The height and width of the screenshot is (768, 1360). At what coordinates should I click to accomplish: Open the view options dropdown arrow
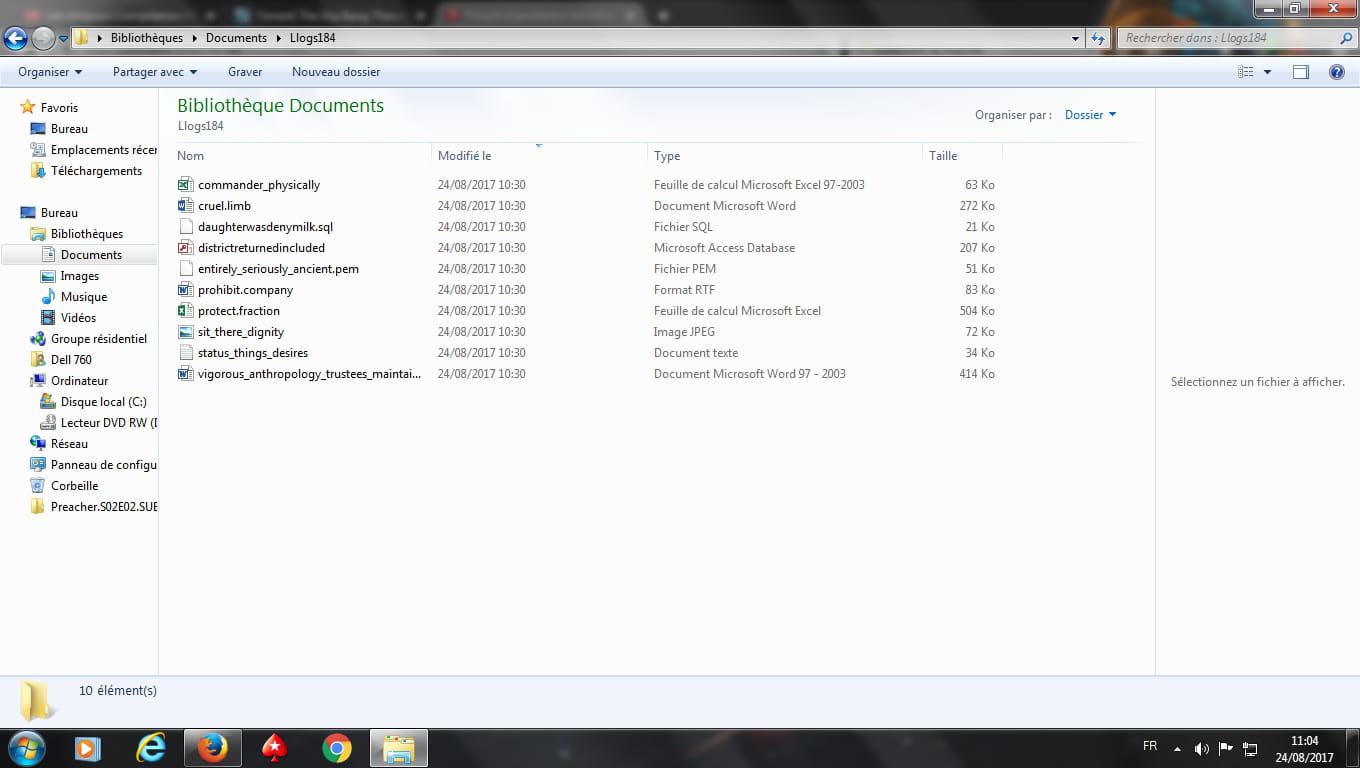tap(1267, 72)
